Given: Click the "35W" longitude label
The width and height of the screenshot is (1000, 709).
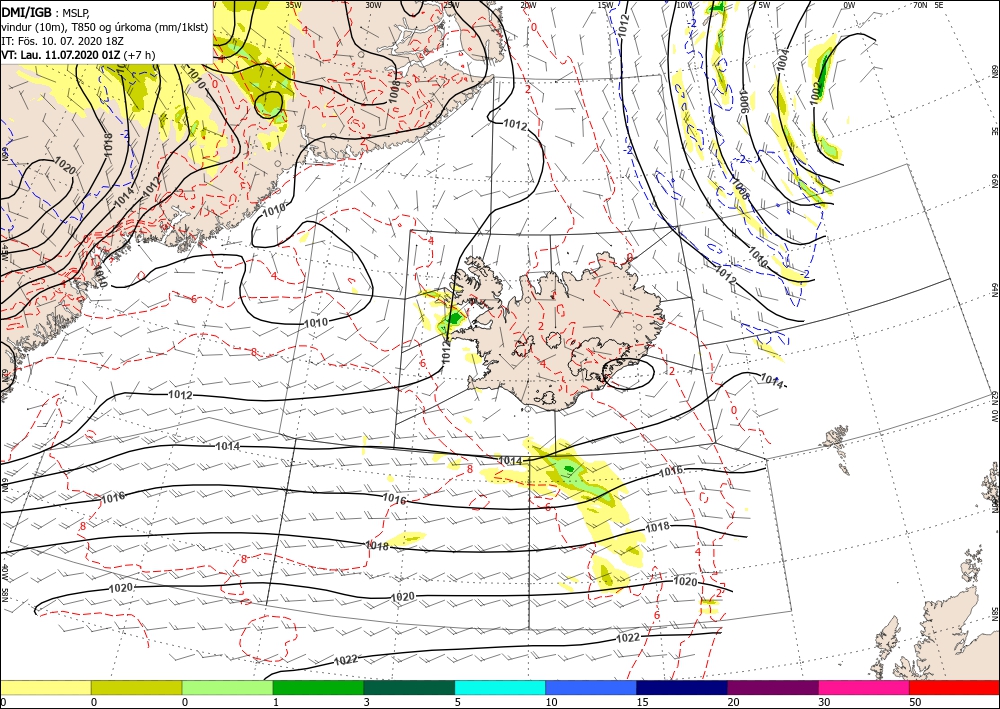Looking at the screenshot, I should (293, 4).
